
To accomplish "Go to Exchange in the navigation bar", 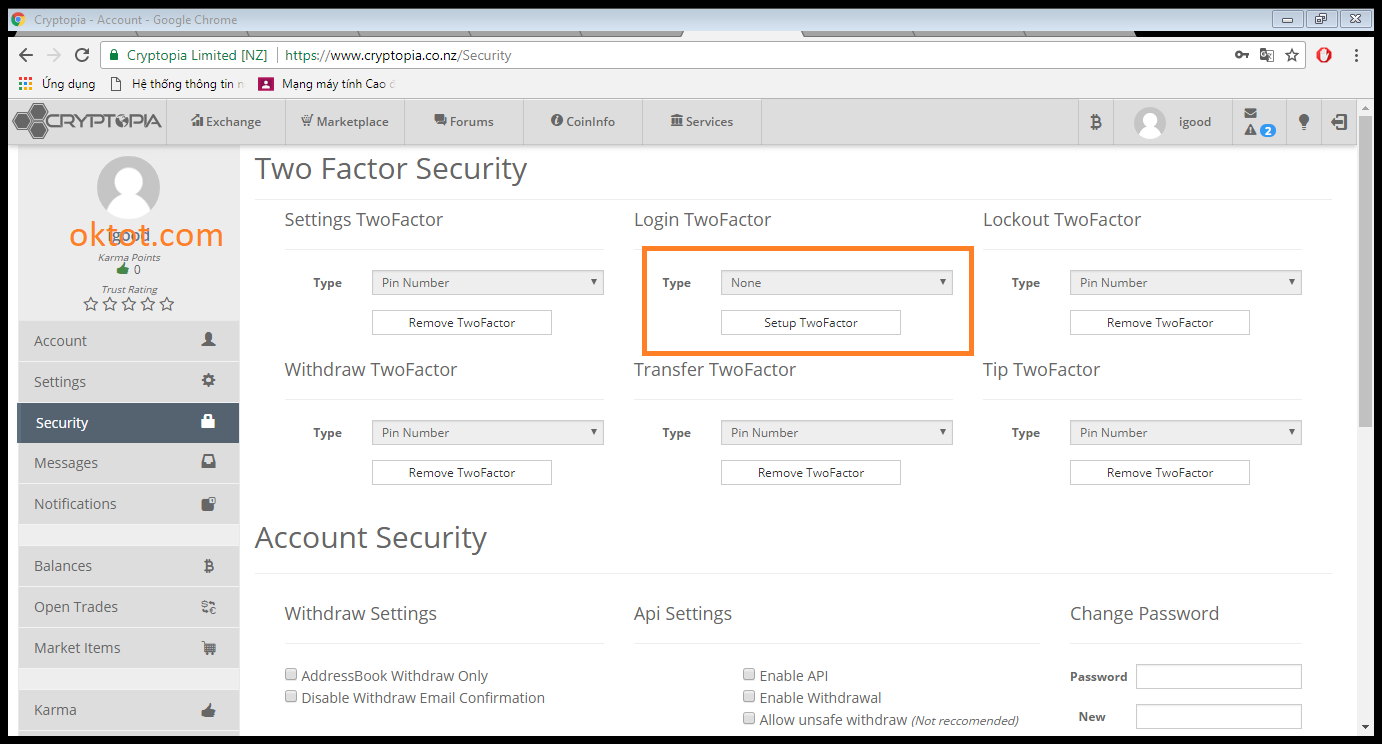I will (x=226, y=122).
